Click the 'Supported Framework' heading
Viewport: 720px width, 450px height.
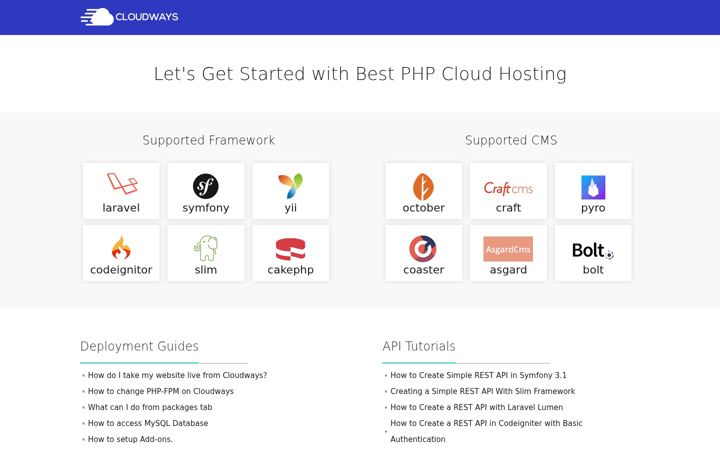pyautogui.click(x=208, y=141)
